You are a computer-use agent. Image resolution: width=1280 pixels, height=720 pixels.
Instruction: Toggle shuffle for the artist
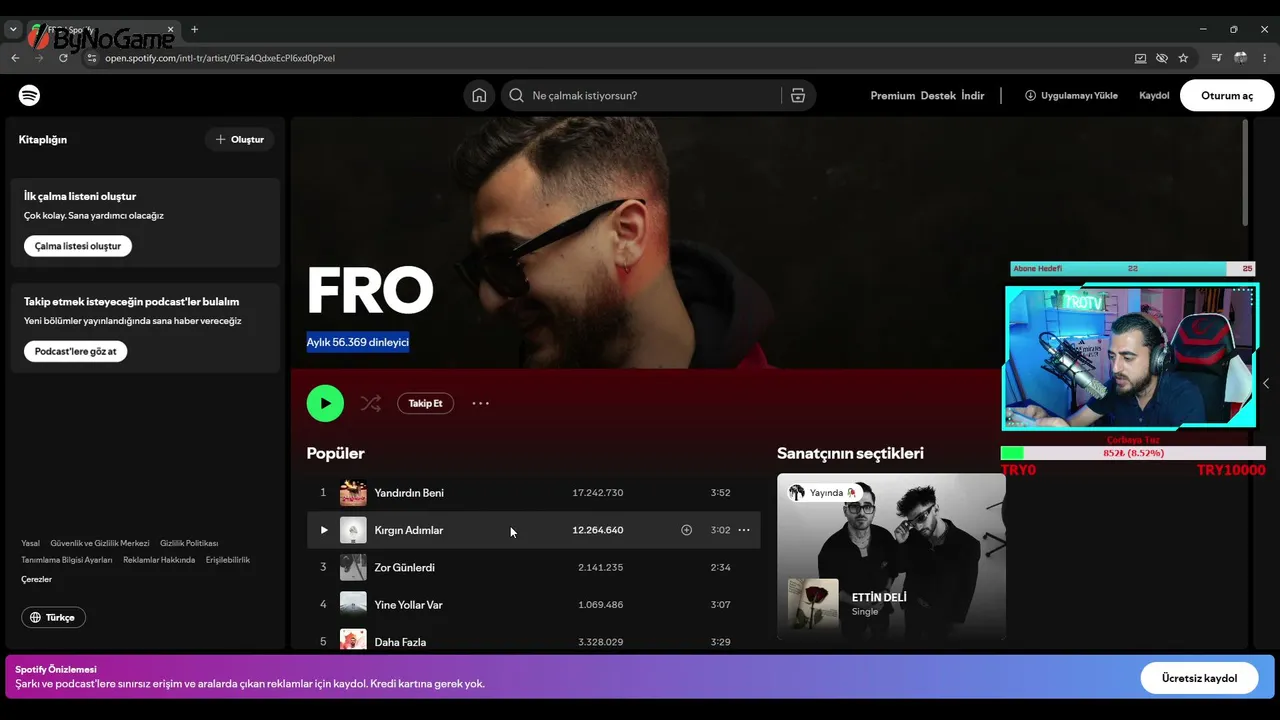(371, 403)
